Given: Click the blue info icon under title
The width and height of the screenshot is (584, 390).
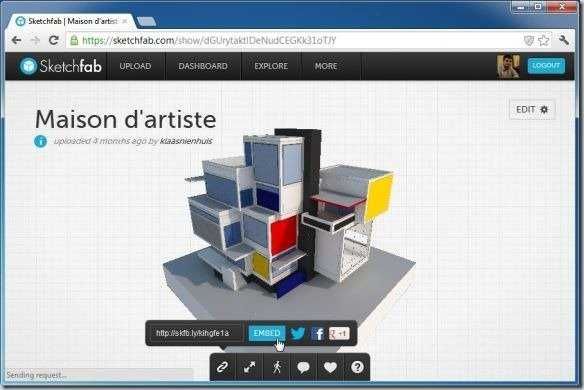Looking at the screenshot, I should pos(41,141).
